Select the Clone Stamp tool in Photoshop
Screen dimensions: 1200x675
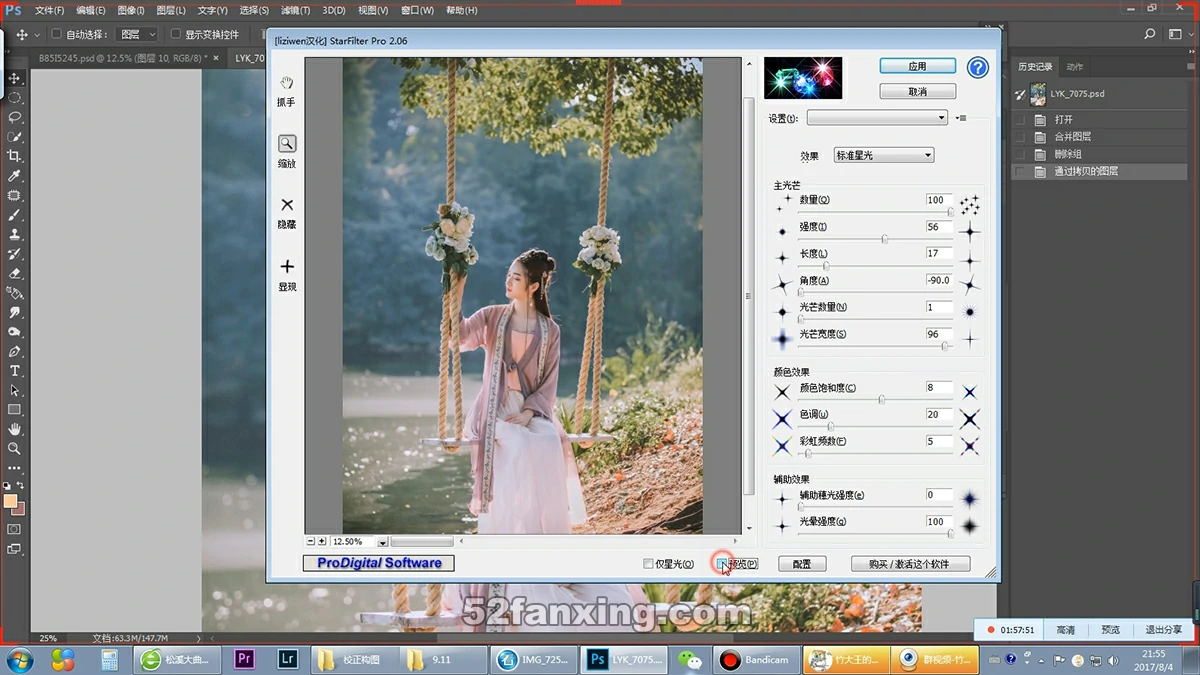click(14, 234)
